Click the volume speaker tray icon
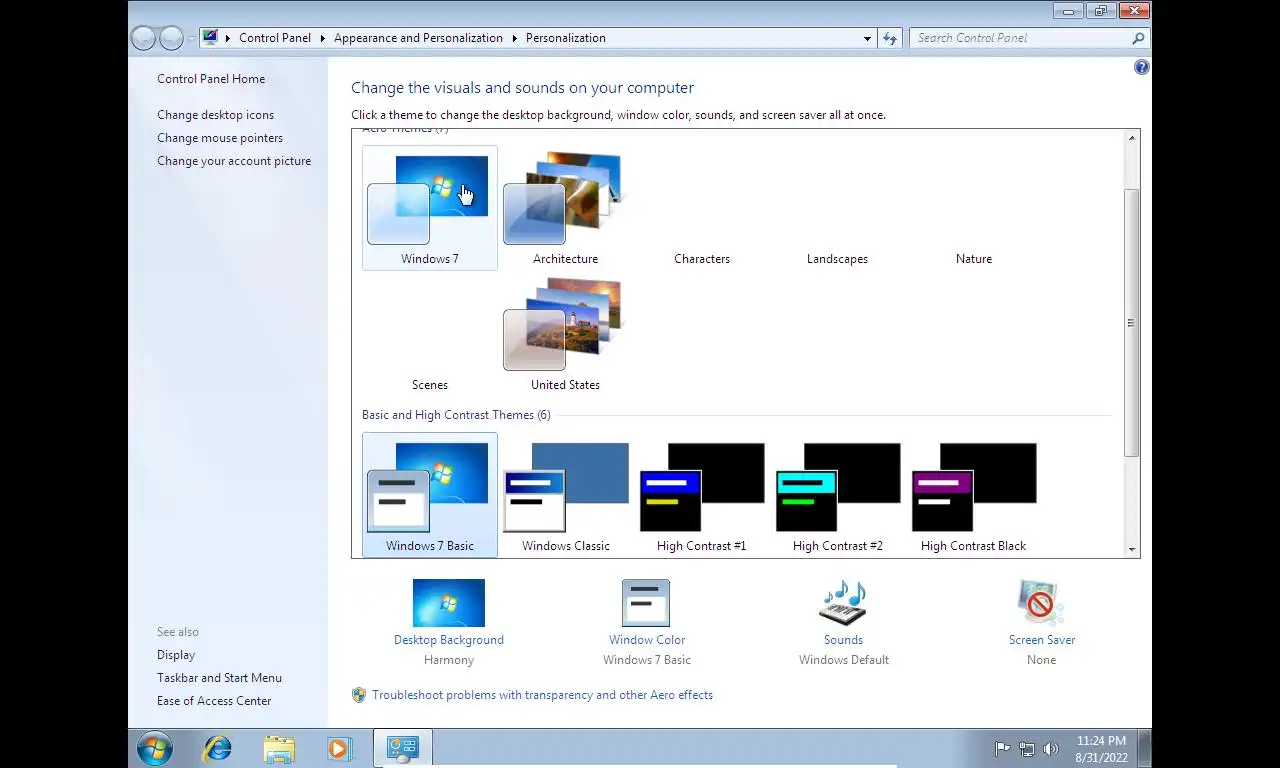1280x768 pixels. click(x=1051, y=749)
